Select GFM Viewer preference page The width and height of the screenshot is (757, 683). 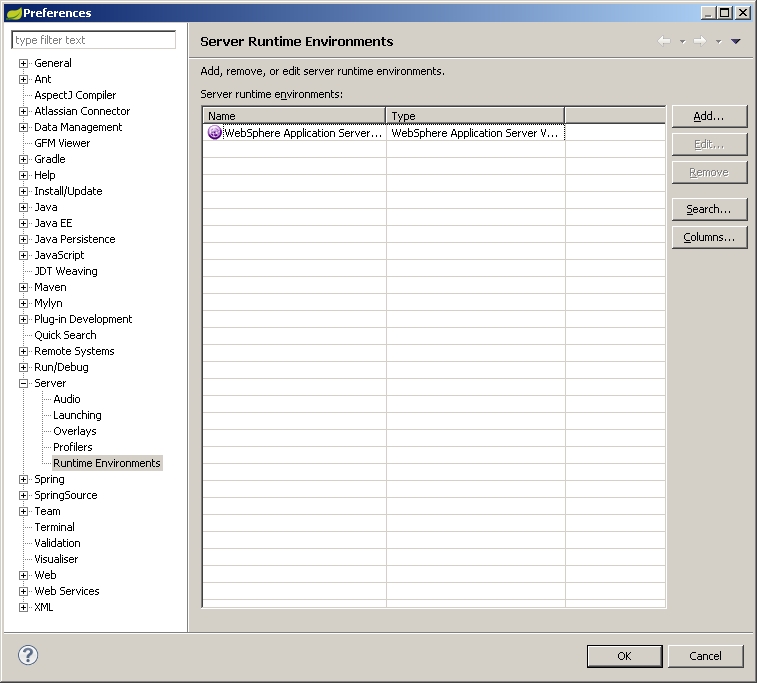click(62, 143)
